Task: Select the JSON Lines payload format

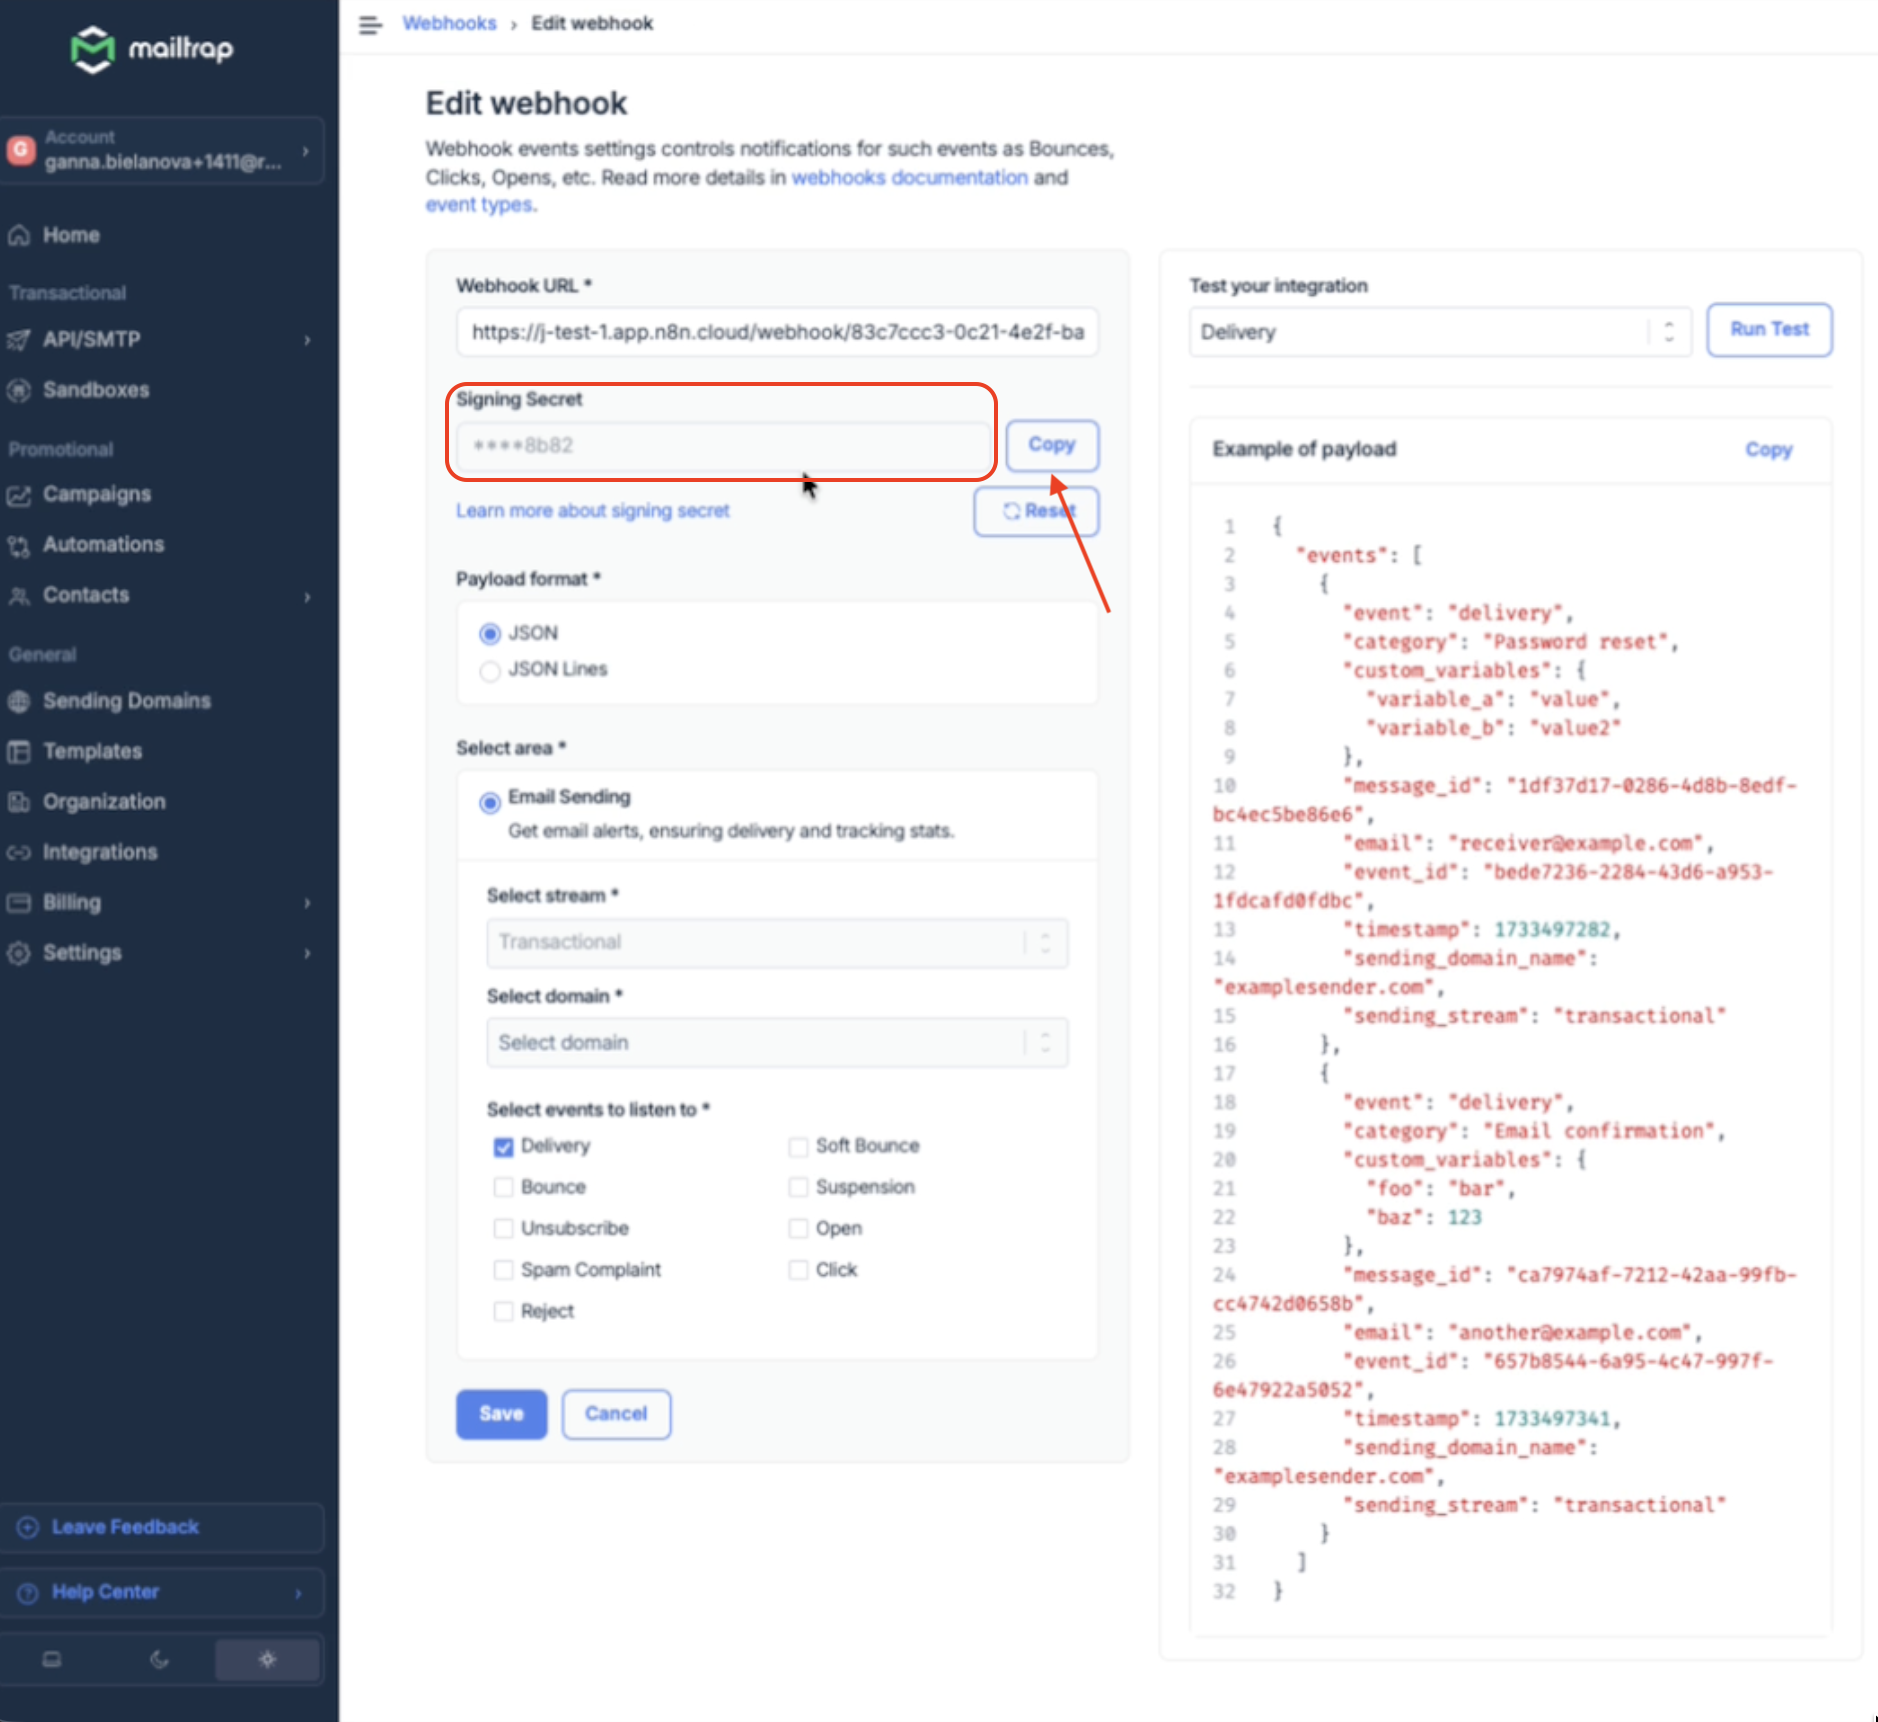Action: (490, 670)
